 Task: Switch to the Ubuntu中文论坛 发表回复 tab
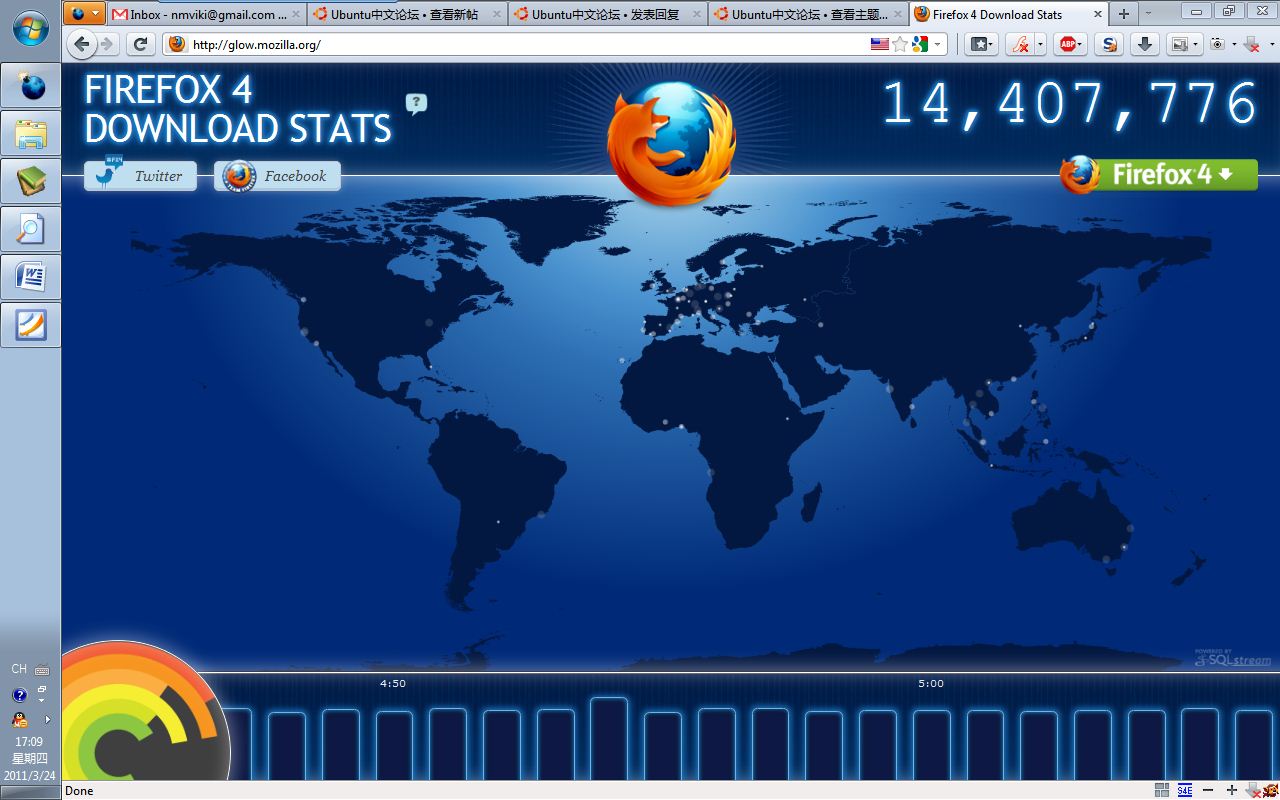607,14
